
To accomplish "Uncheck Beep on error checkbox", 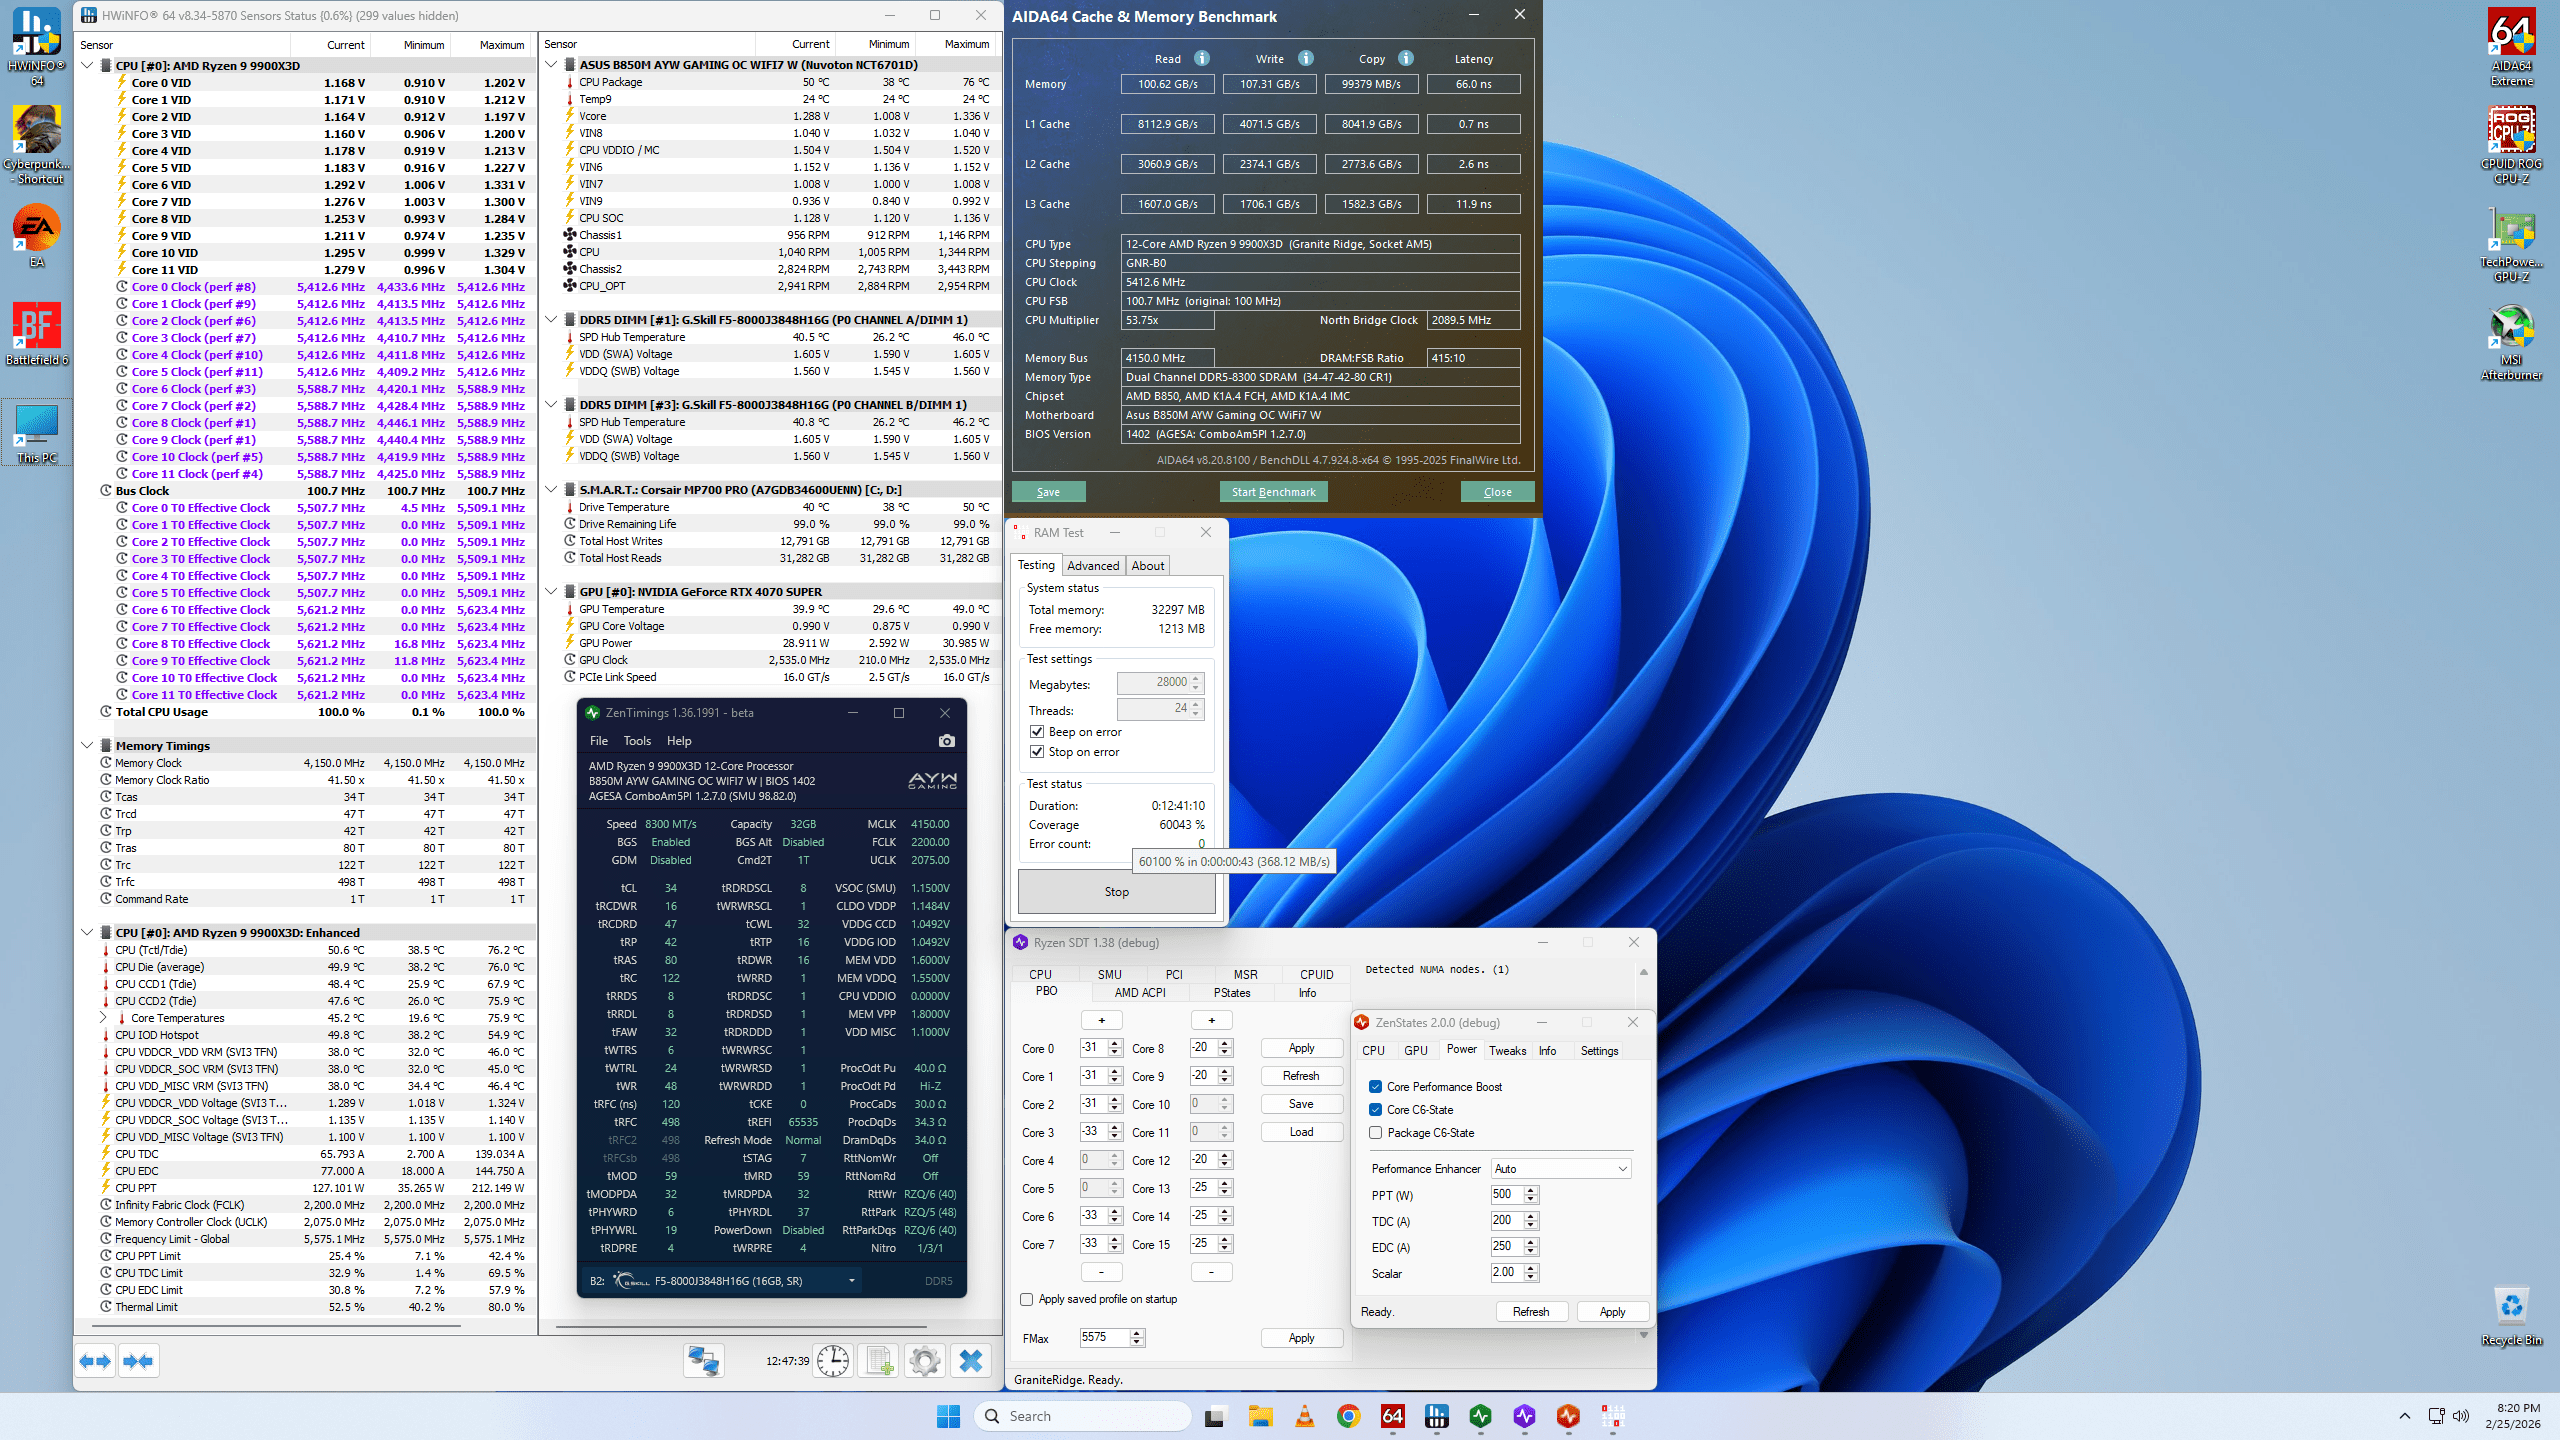I will (x=1037, y=732).
